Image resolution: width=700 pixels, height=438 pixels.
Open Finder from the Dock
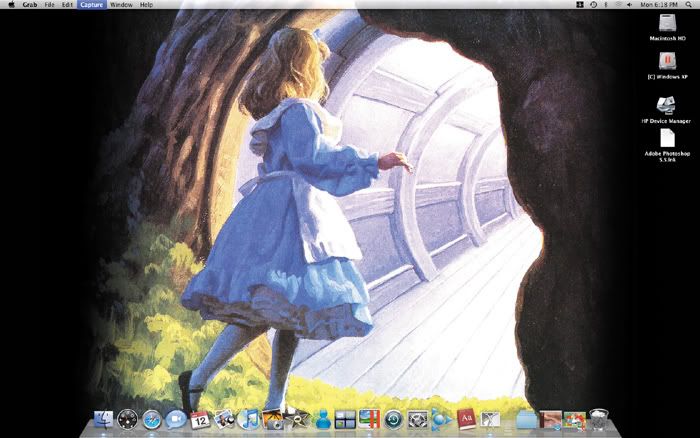pyautogui.click(x=103, y=420)
